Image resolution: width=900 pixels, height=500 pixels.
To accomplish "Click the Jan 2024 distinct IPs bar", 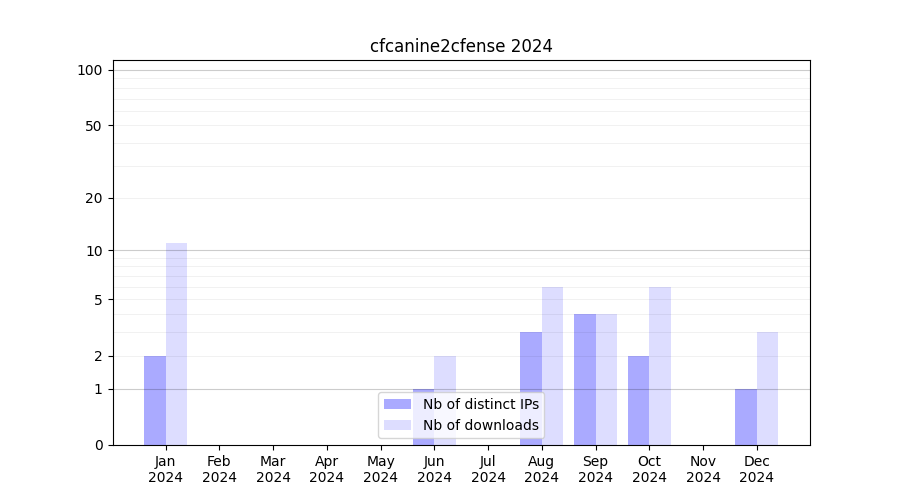I will coord(155,400).
